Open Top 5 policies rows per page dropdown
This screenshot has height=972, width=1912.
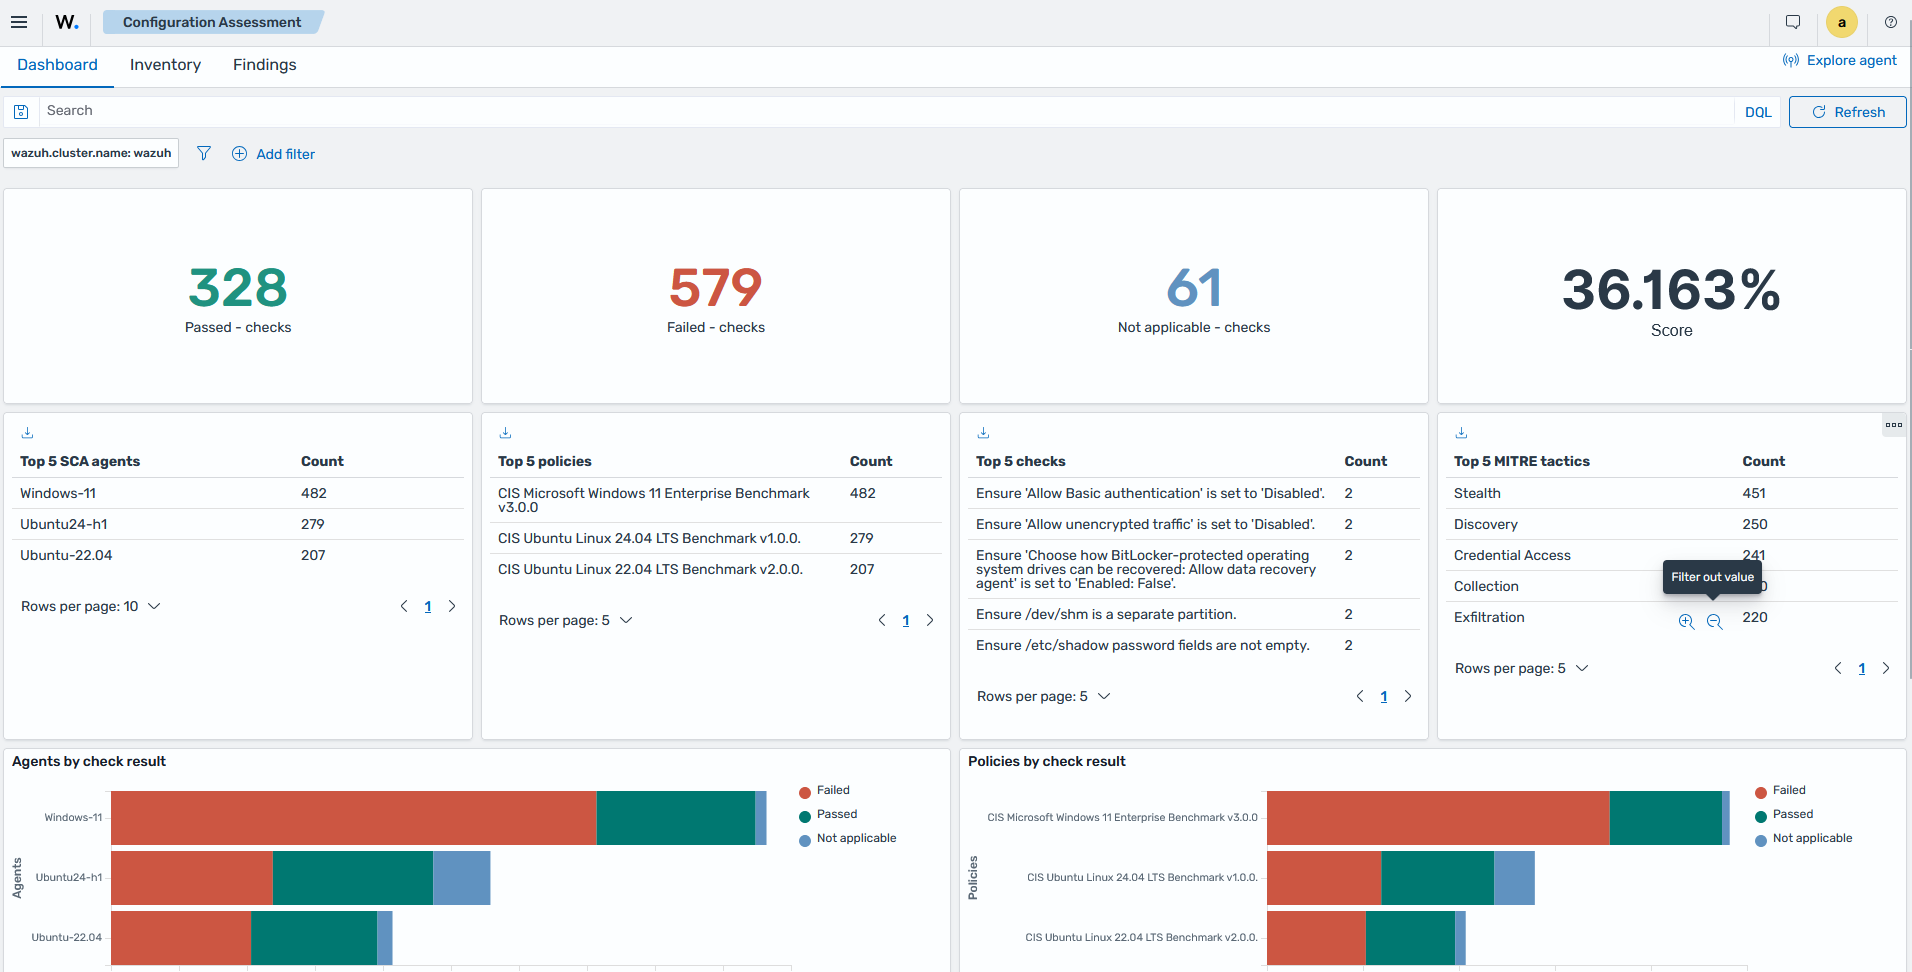pos(566,620)
